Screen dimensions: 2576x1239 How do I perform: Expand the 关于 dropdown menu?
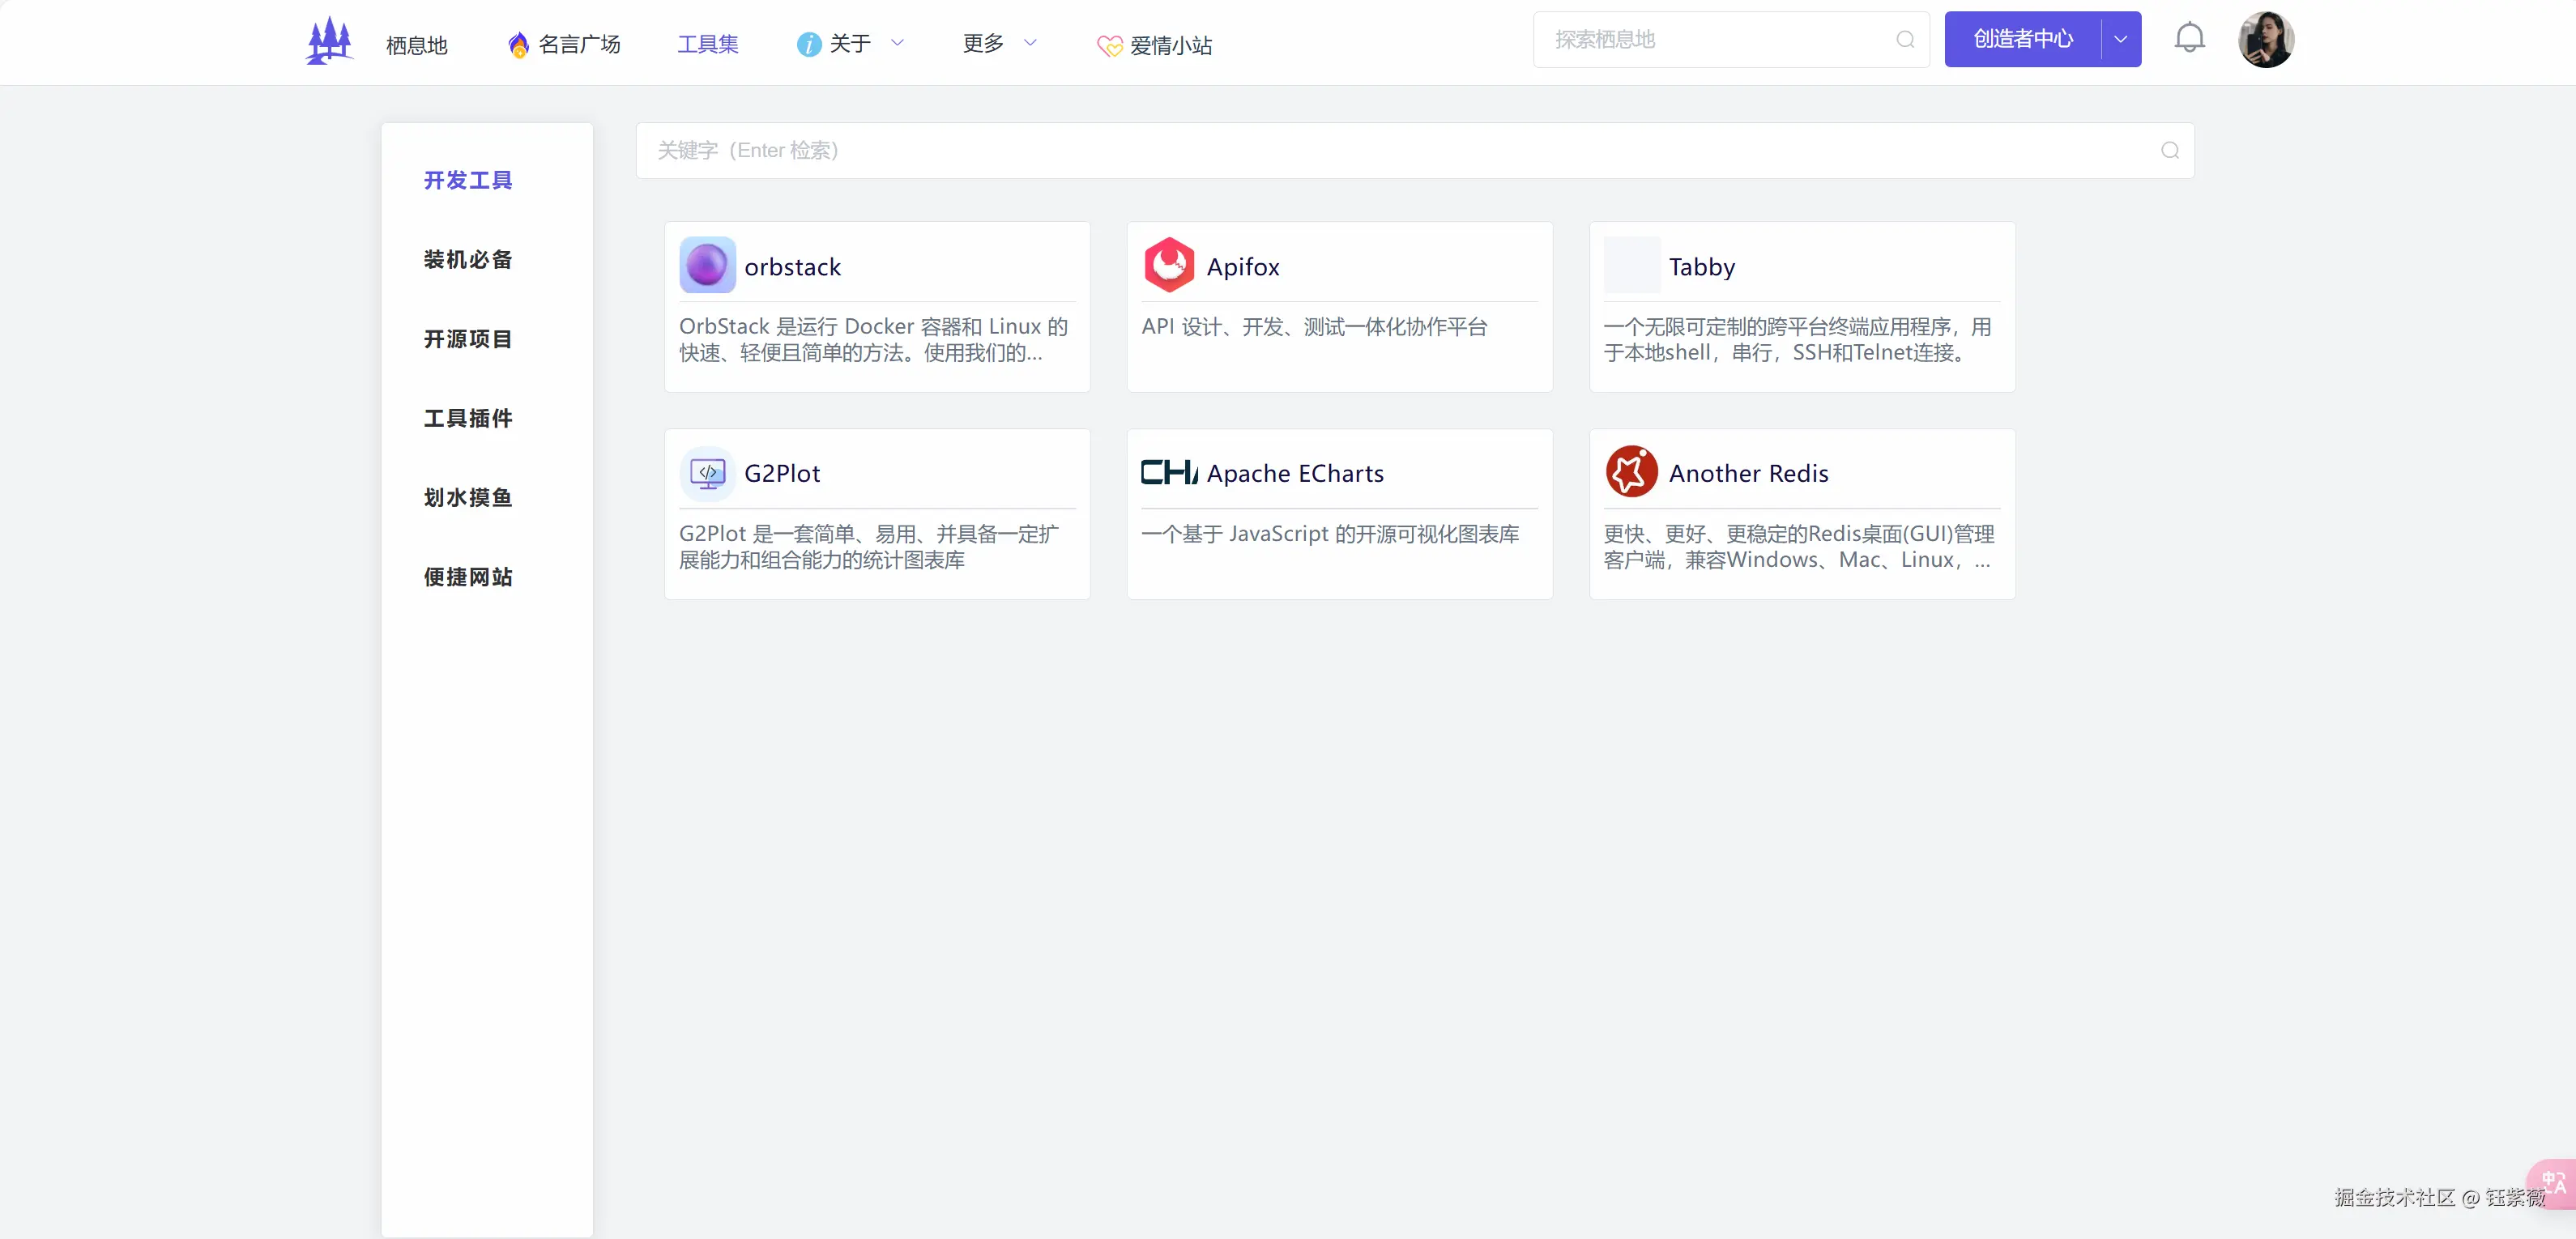(x=851, y=43)
